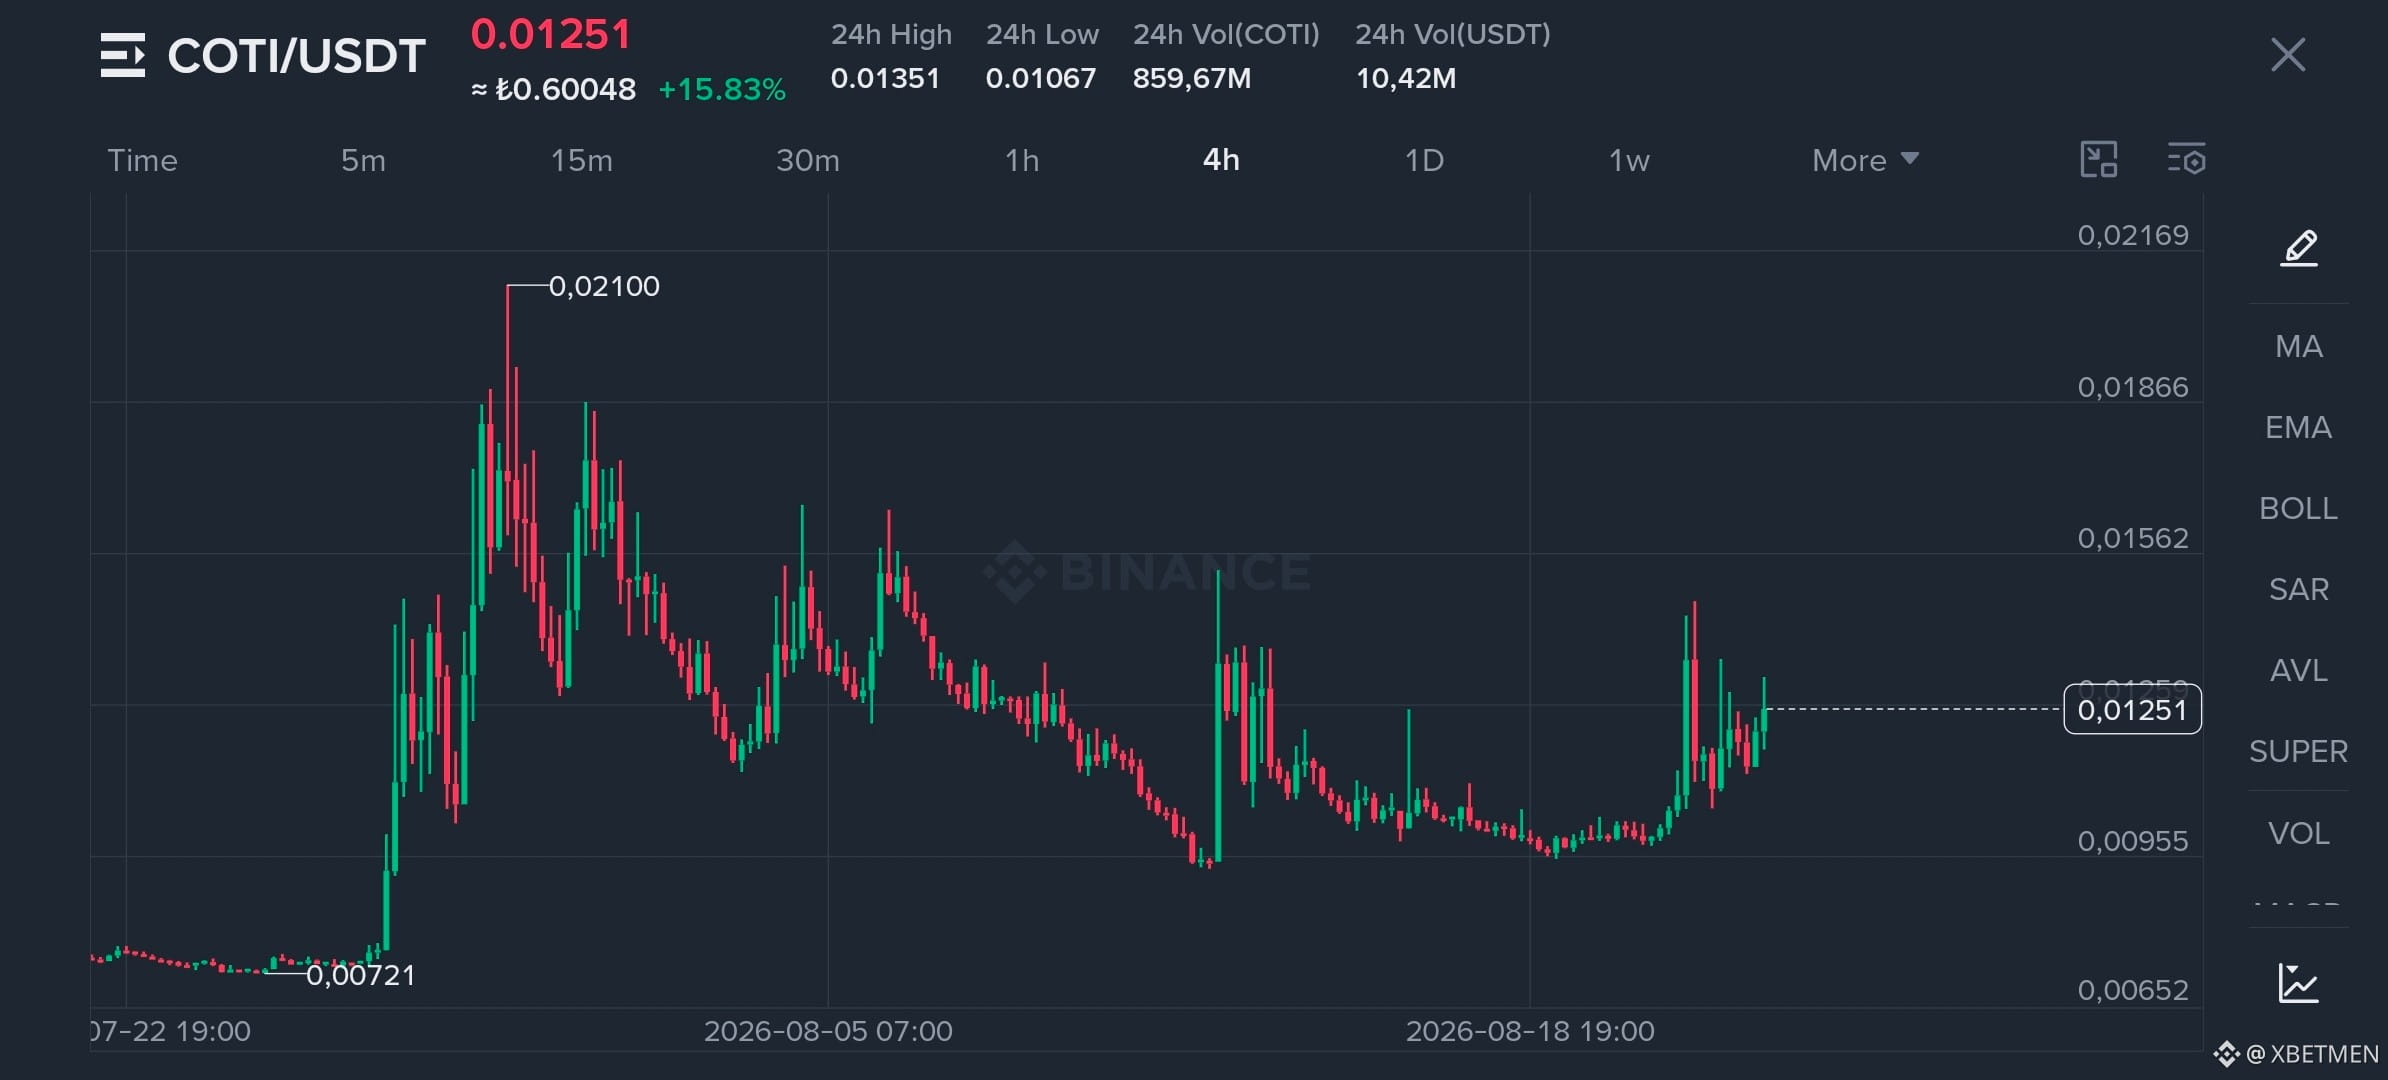Screen dimensions: 2388x1080
Task: Toggle the AVL indicator
Action: tap(2298, 671)
